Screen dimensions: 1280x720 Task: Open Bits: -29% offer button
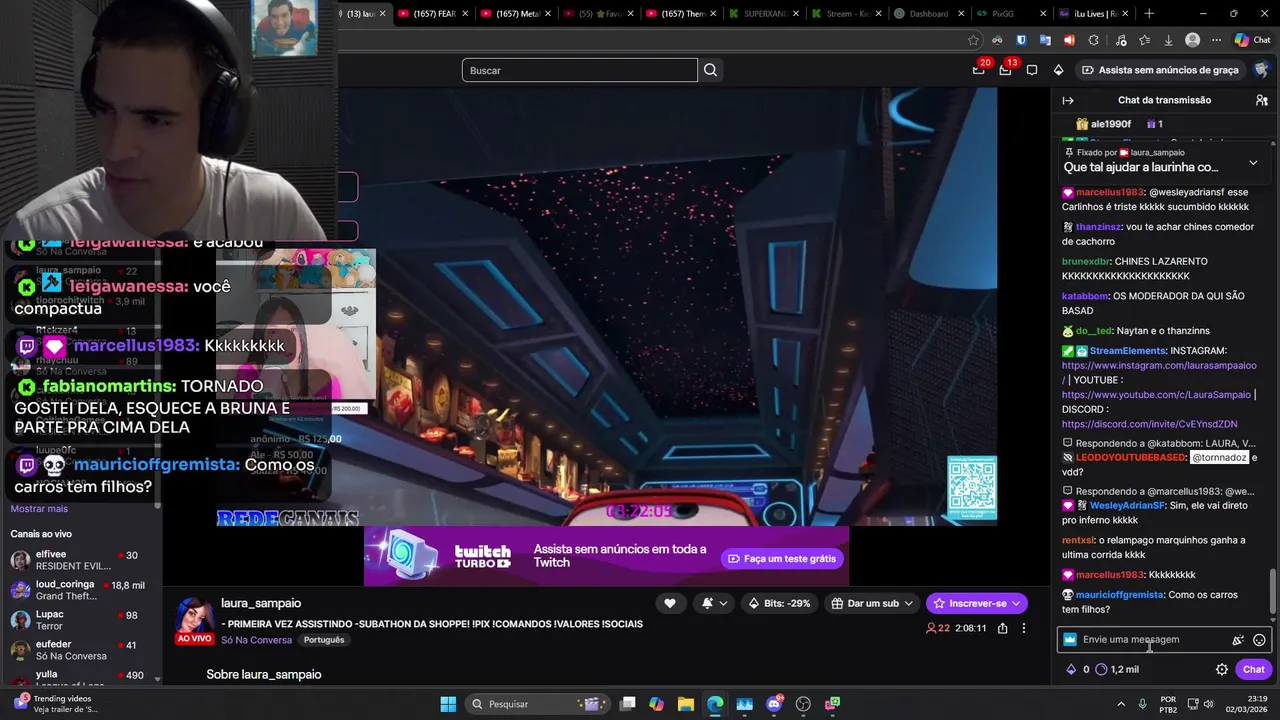pyautogui.click(x=780, y=603)
